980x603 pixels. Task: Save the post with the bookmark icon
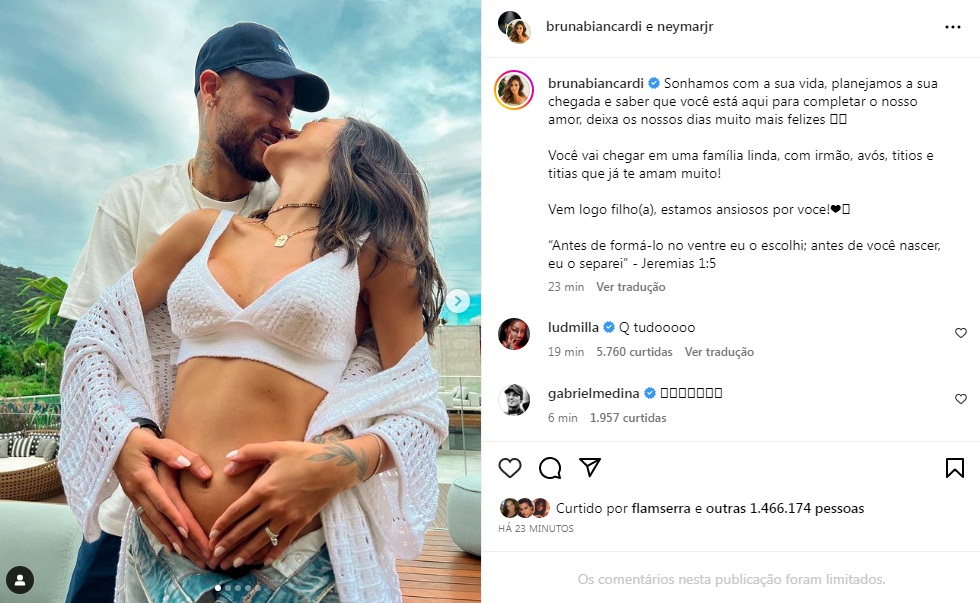[954, 468]
